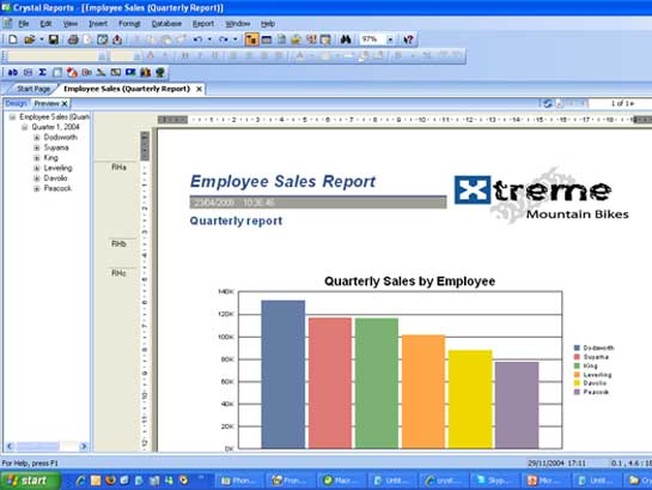The height and width of the screenshot is (490, 652).
Task: Open the Repository Explorer icon
Action: pyautogui.click(x=296, y=40)
